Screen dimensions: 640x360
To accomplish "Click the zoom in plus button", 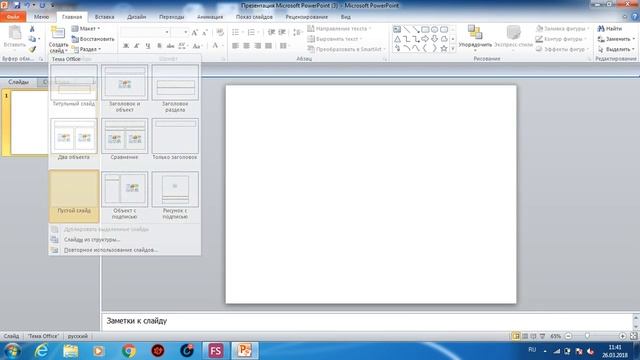I will click(x=622, y=336).
